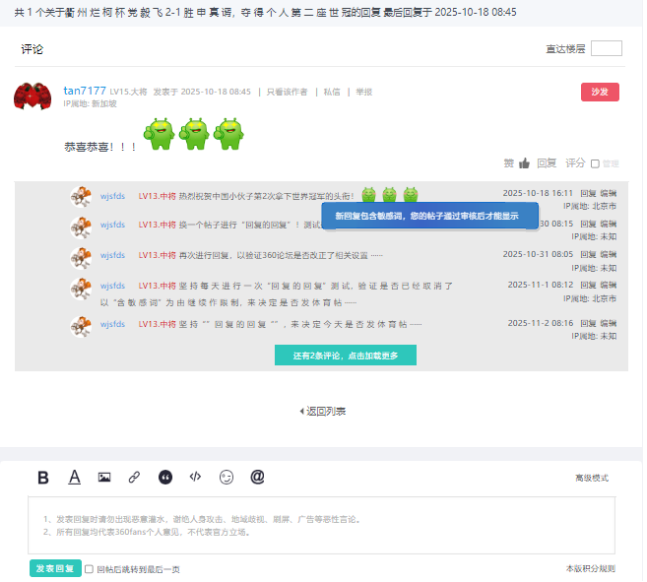The height and width of the screenshot is (582, 647).
Task: Insert a quote block via quote icon
Action: (x=165, y=478)
